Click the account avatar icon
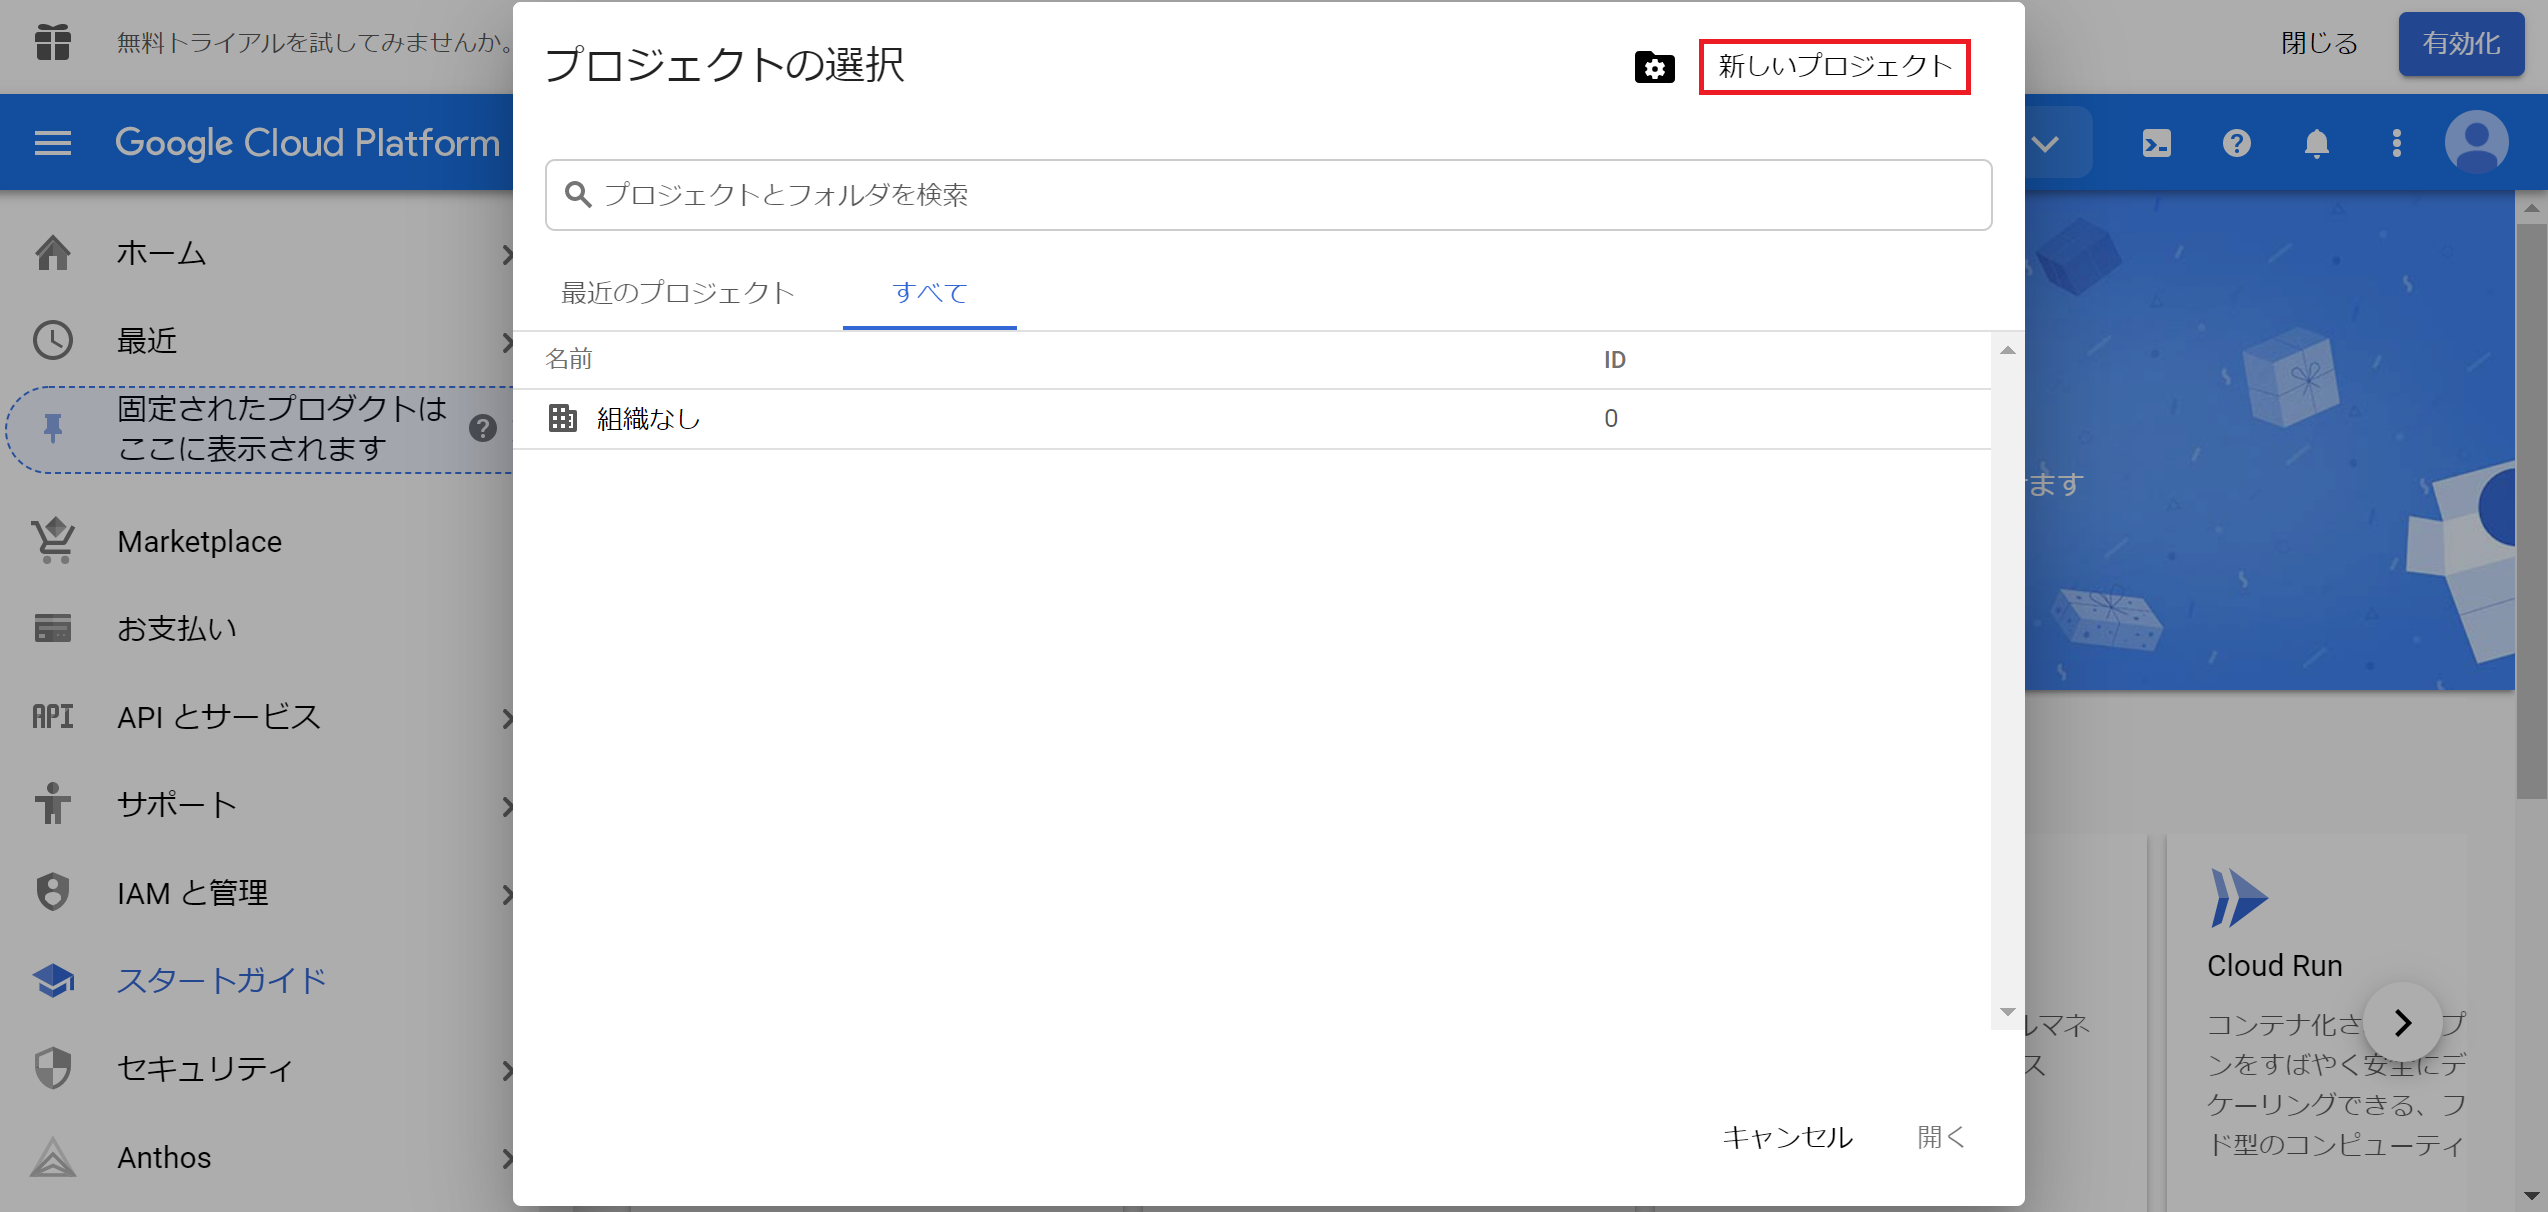The image size is (2548, 1212). [2476, 143]
